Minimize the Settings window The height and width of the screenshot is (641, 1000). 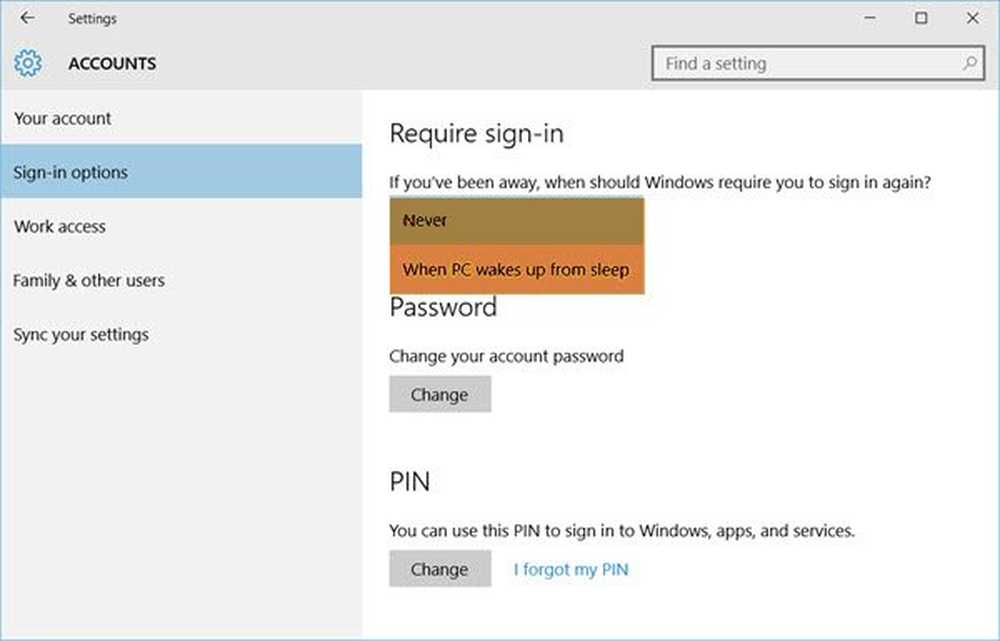(x=869, y=18)
